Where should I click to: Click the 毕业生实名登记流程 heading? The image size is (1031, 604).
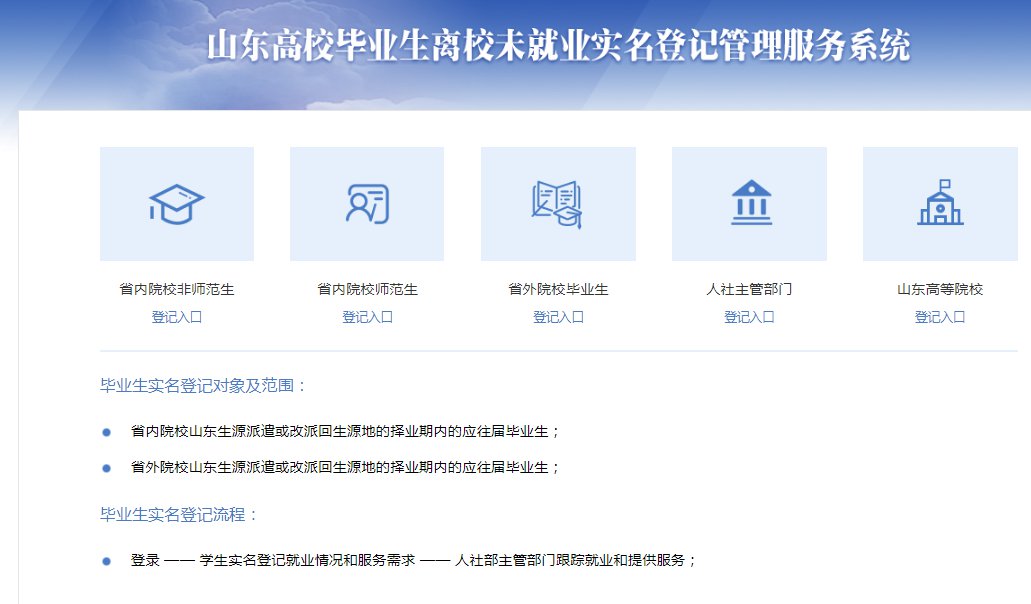coord(180,515)
